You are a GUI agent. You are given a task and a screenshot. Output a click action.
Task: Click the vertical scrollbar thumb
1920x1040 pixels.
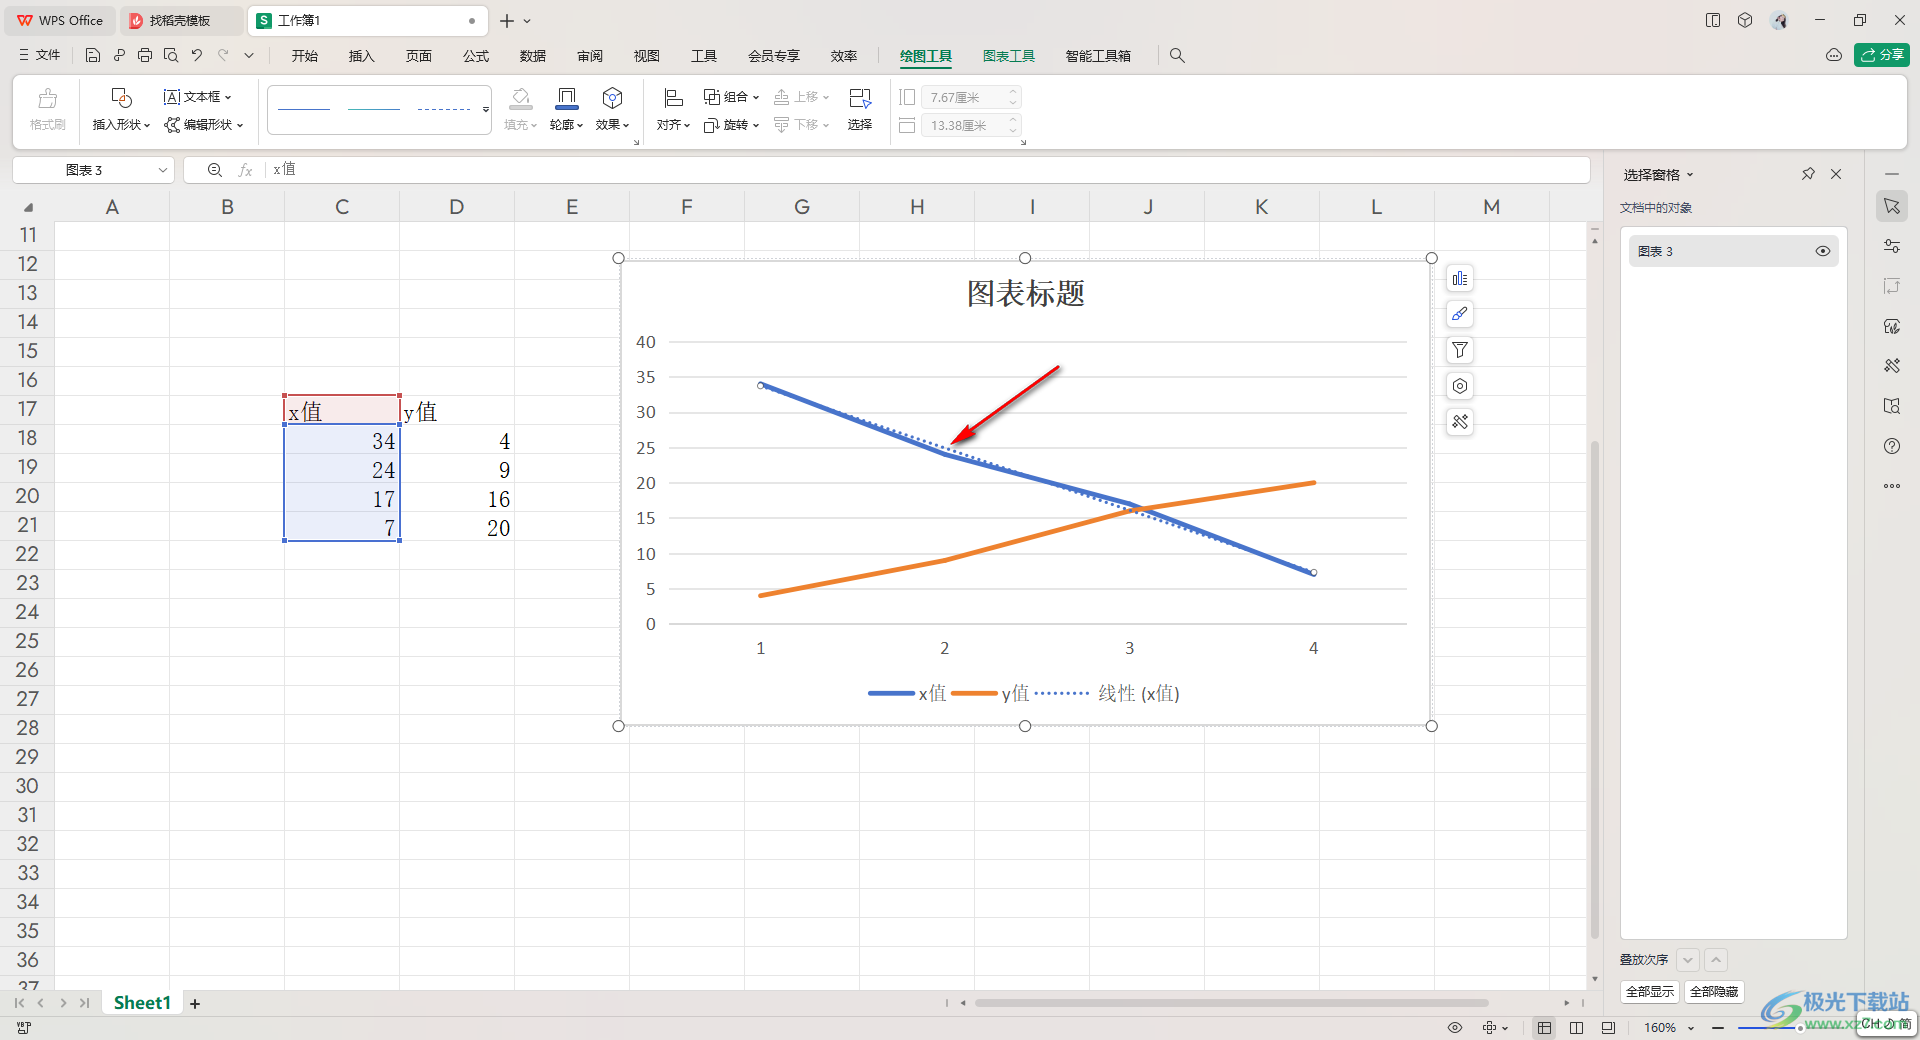pyautogui.click(x=1595, y=688)
